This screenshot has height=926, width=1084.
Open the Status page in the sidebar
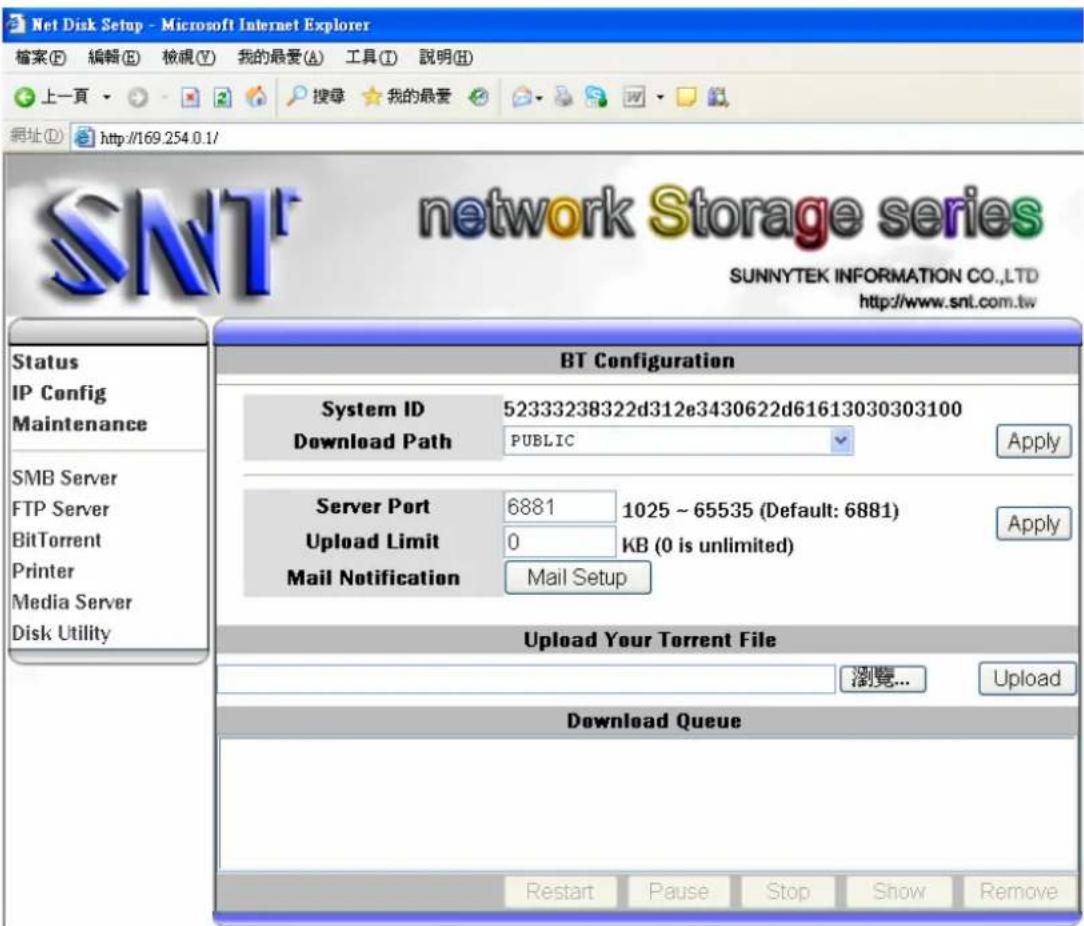tap(45, 362)
